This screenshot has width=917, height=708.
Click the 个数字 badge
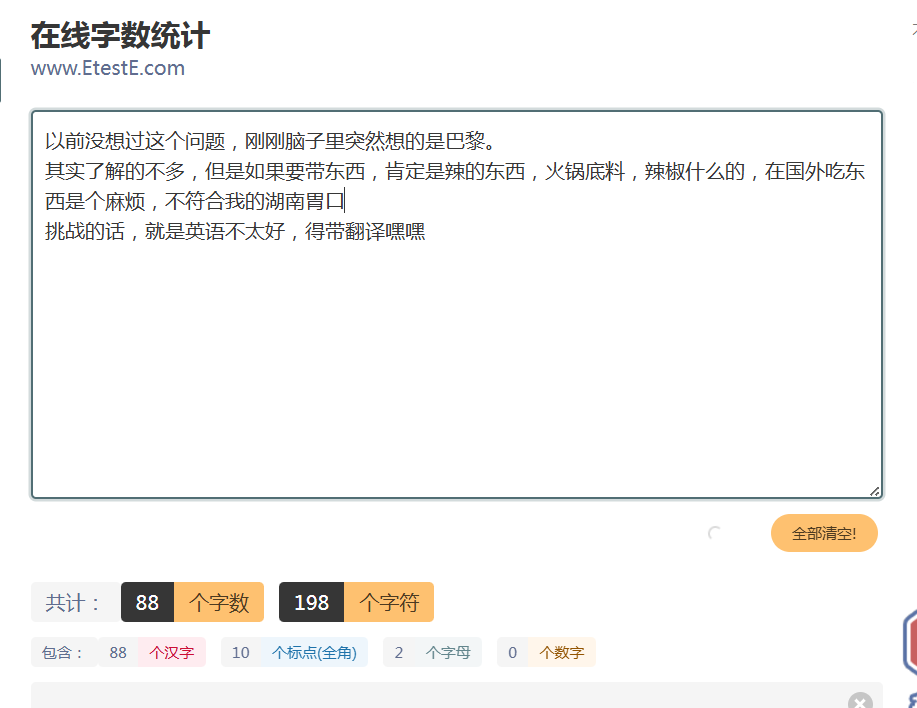(561, 652)
